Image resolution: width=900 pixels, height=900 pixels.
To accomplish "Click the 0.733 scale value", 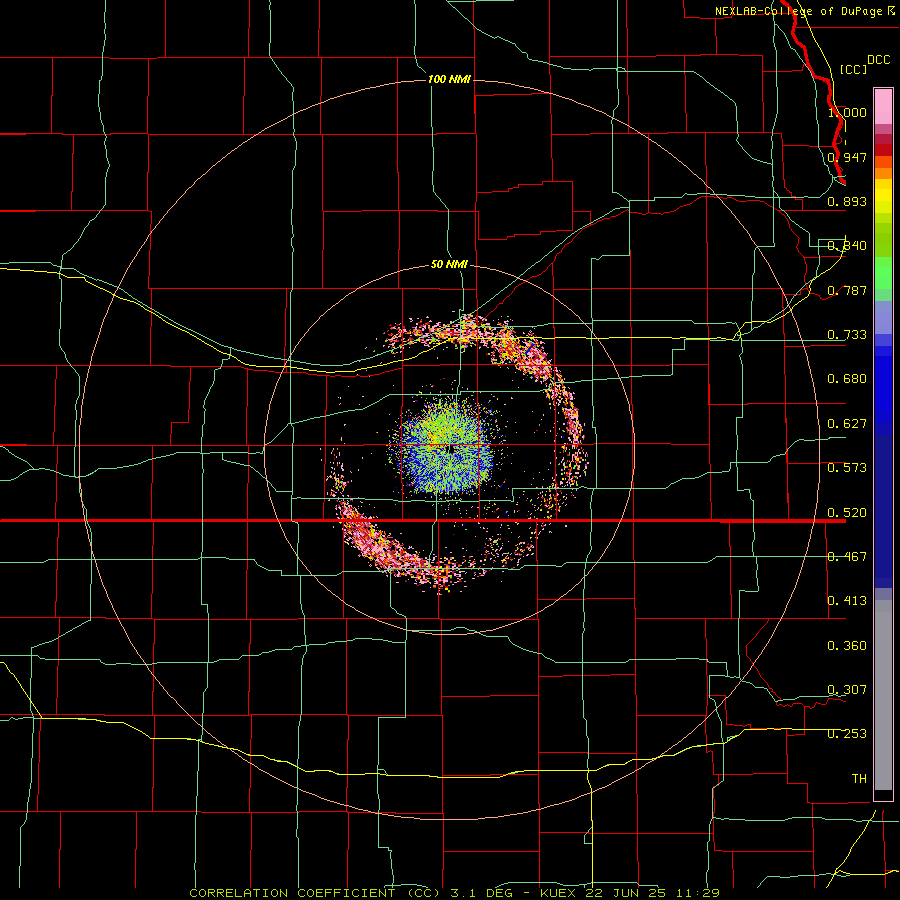I will click(x=847, y=335).
